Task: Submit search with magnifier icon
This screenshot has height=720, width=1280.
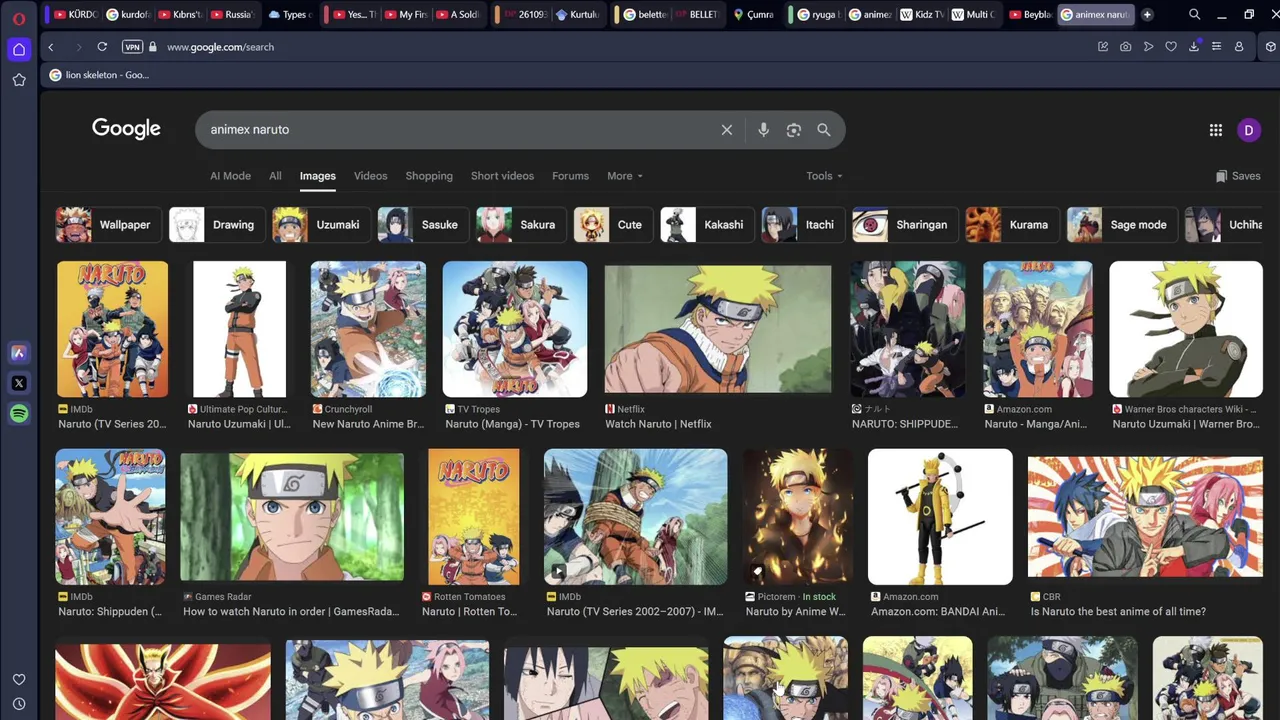Action: [x=824, y=130]
